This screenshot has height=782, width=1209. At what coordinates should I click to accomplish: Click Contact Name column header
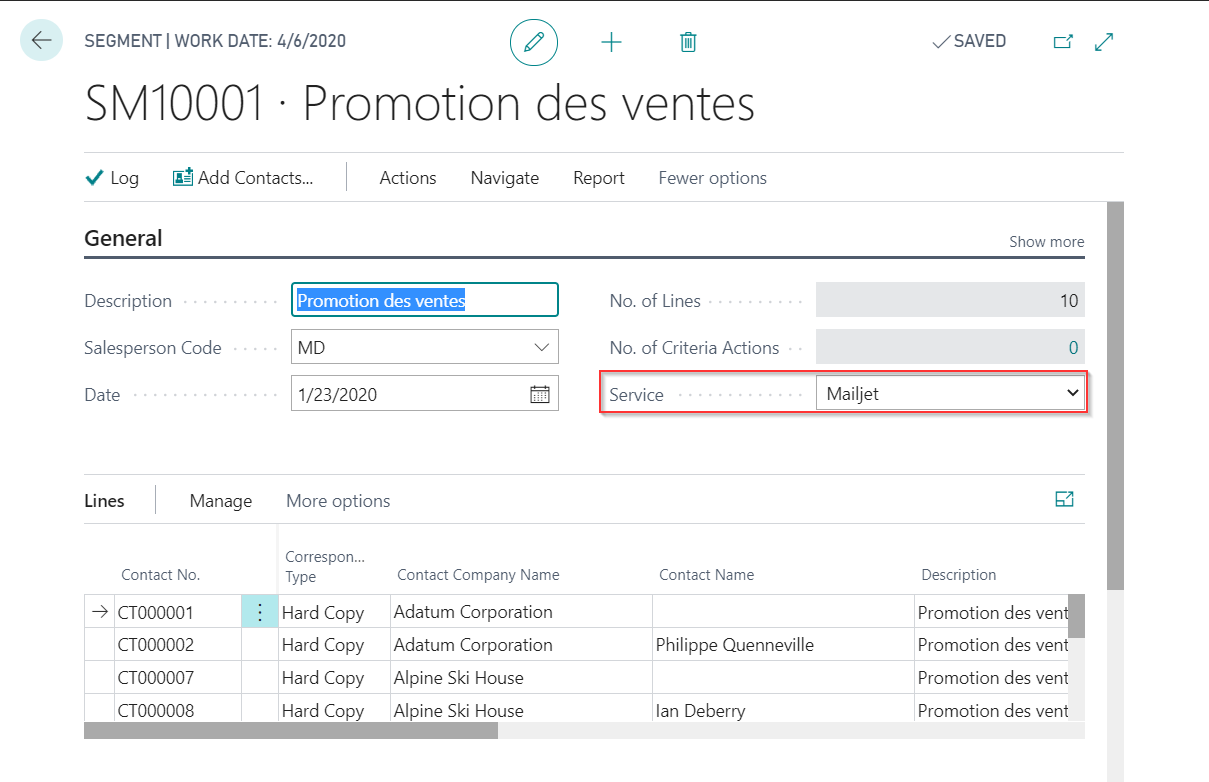tap(706, 575)
